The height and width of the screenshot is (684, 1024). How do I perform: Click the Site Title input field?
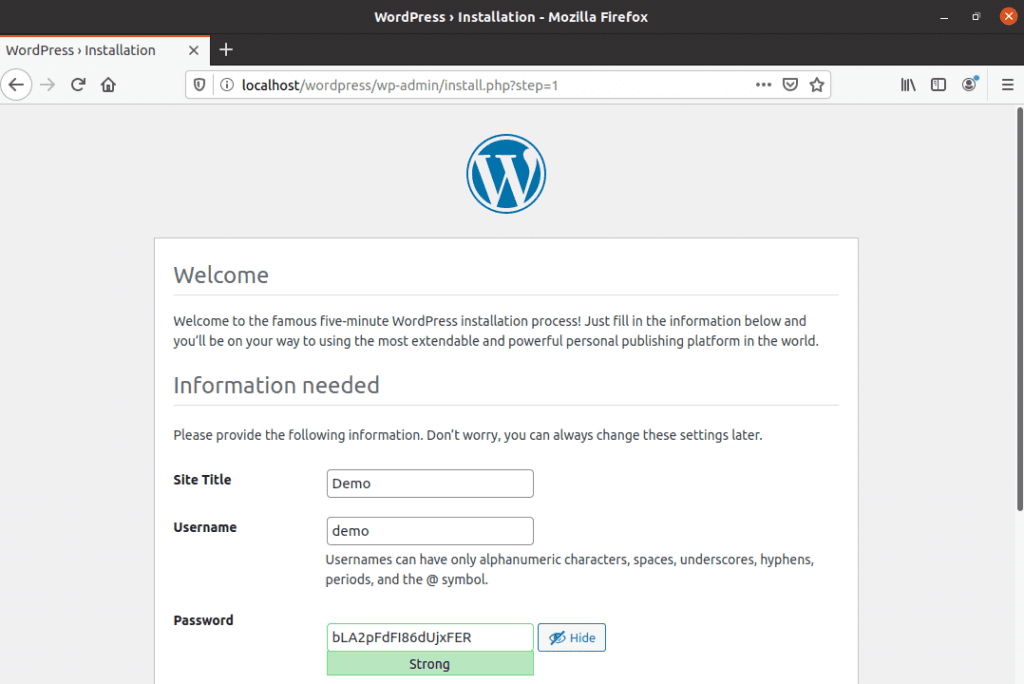[430, 484]
